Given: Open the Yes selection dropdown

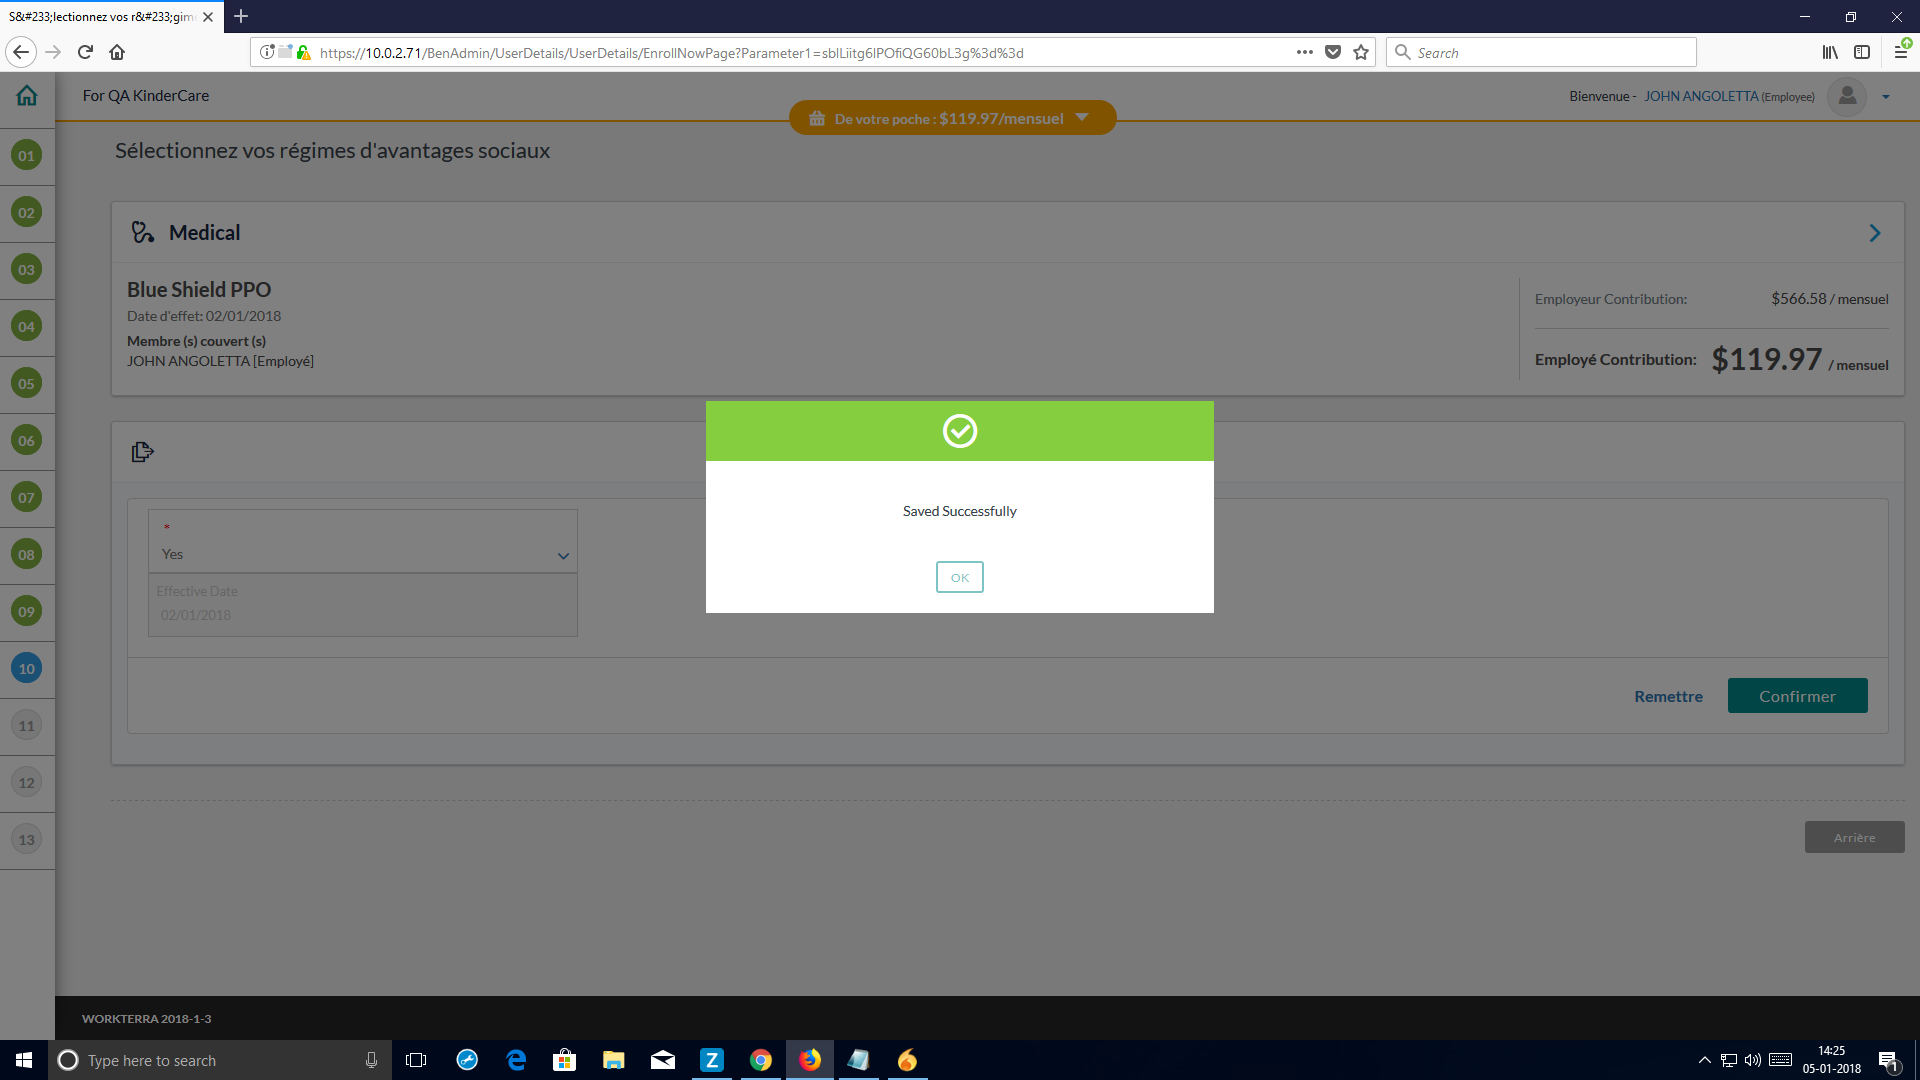Looking at the screenshot, I should click(x=362, y=554).
